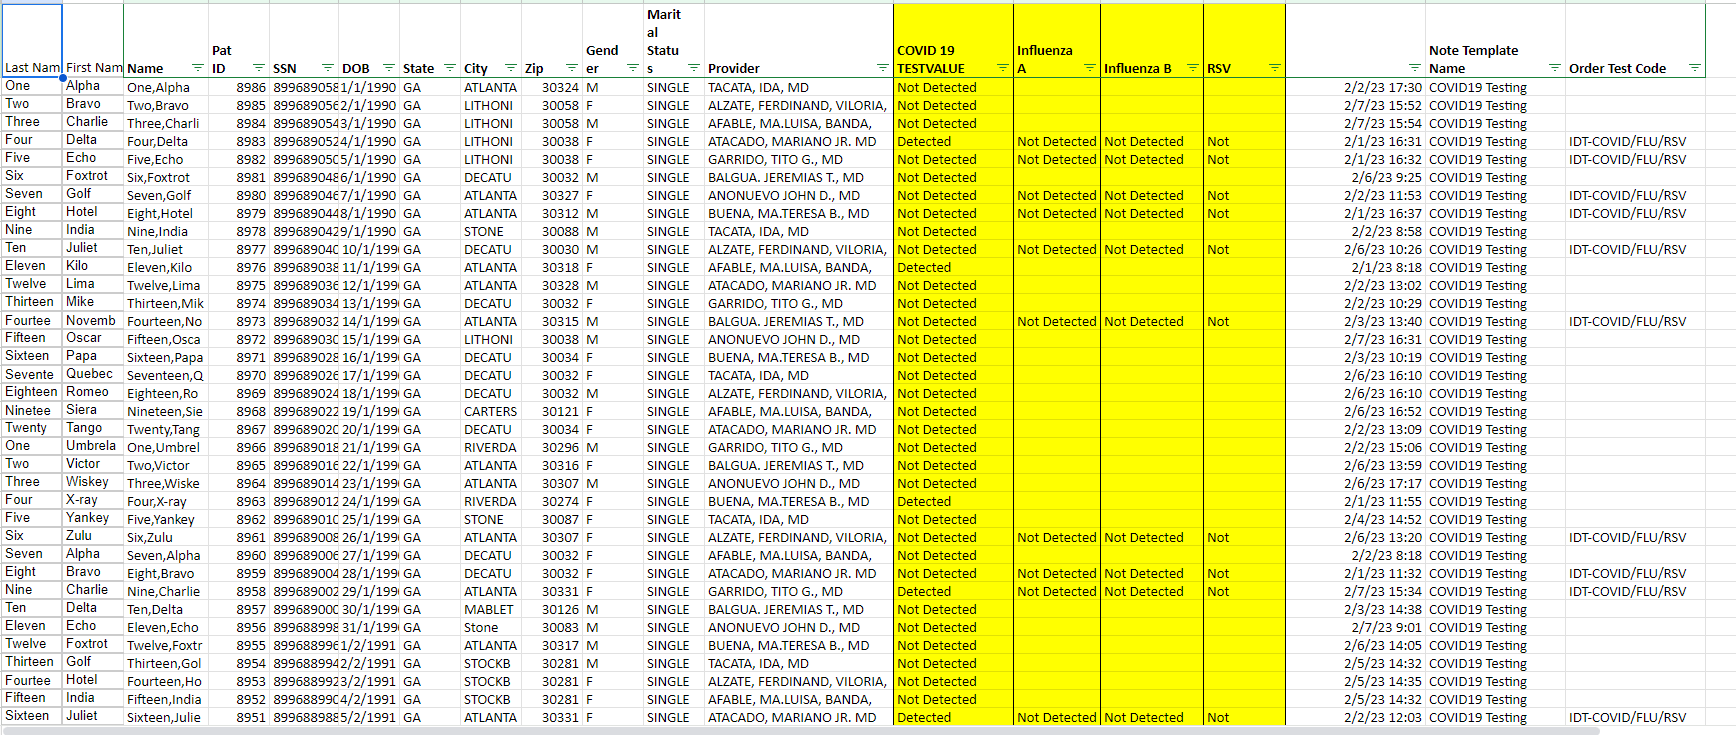Select the Provider cell in Three,Wiske row
Screen dimensions: 1736x735
(798, 483)
